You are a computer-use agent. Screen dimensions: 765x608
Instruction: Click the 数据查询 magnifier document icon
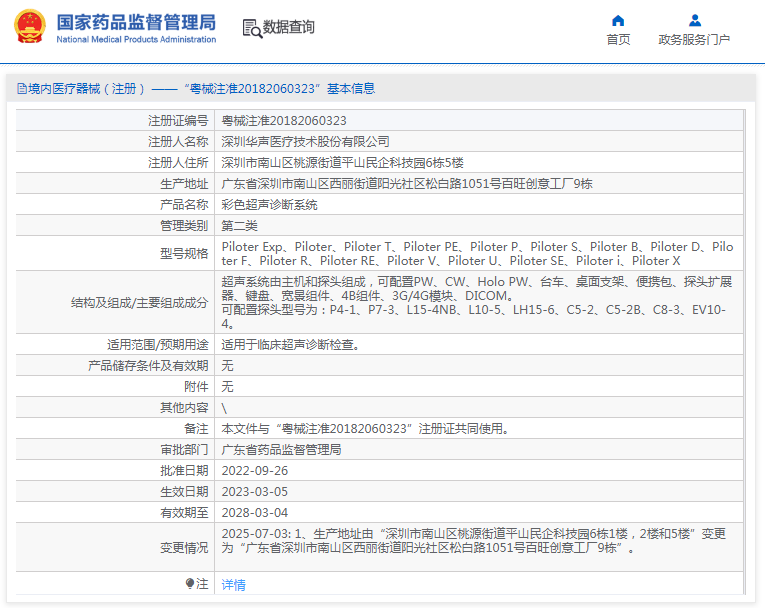pos(251,28)
